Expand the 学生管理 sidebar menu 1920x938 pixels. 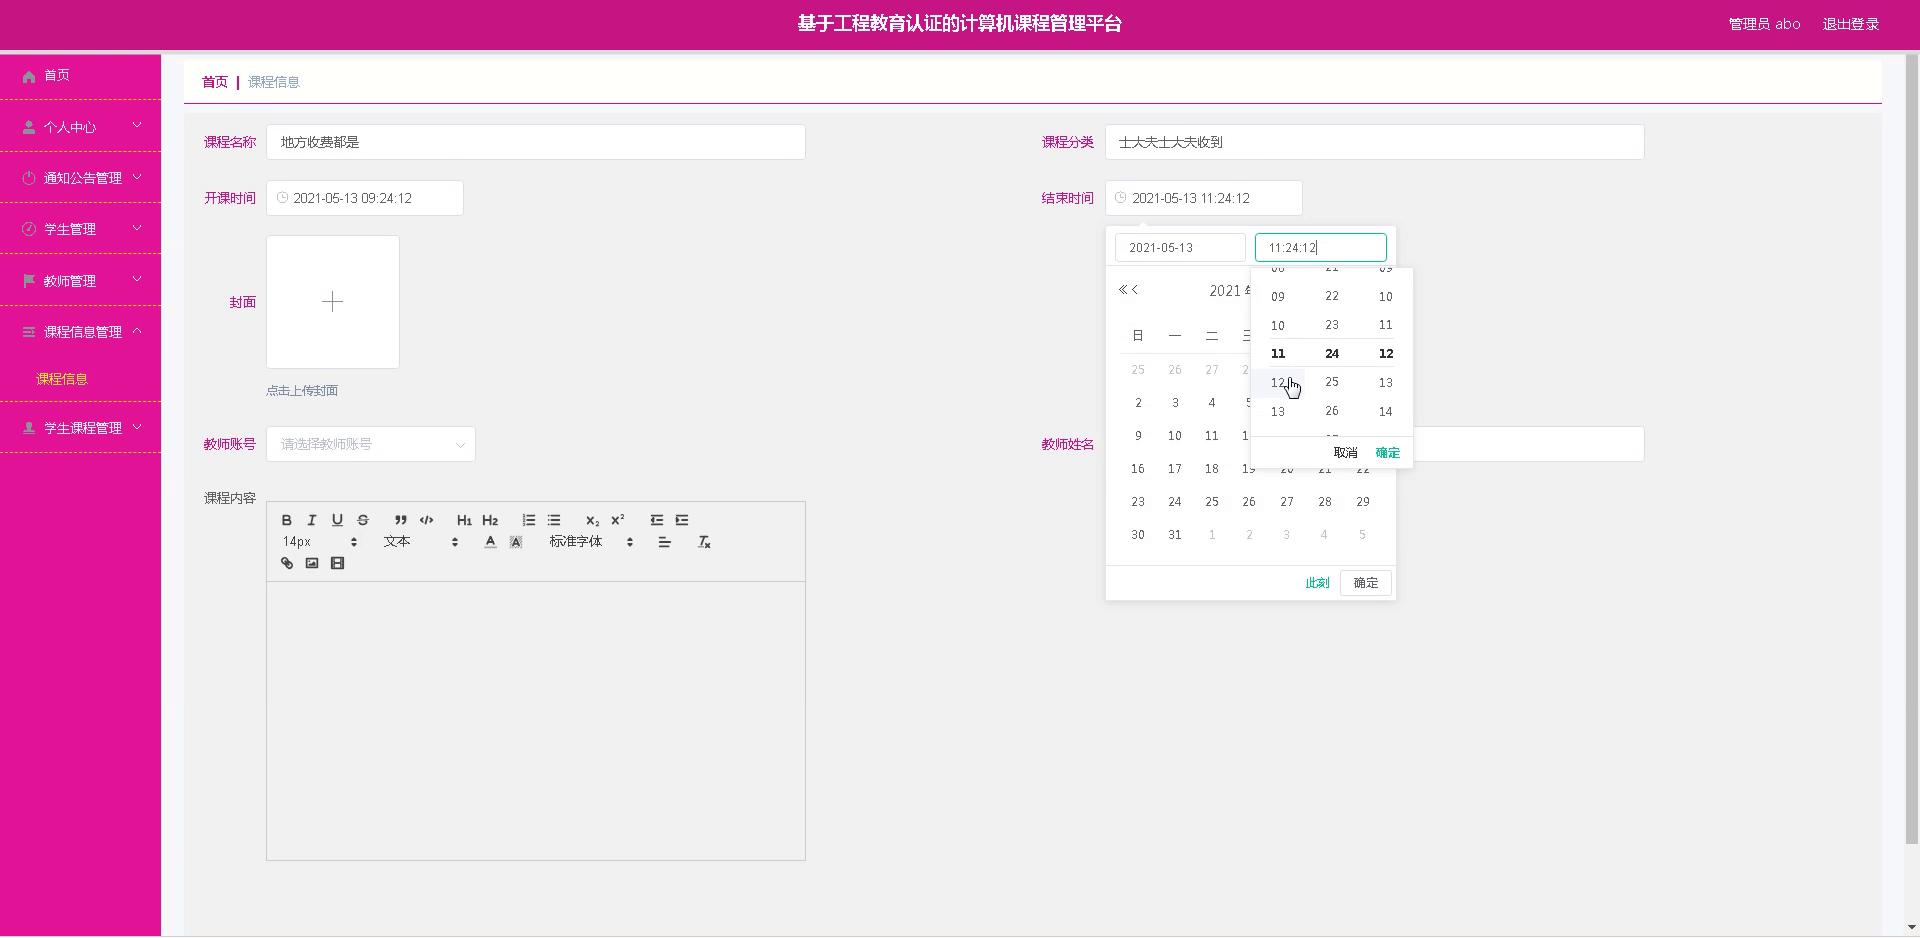pyautogui.click(x=80, y=229)
